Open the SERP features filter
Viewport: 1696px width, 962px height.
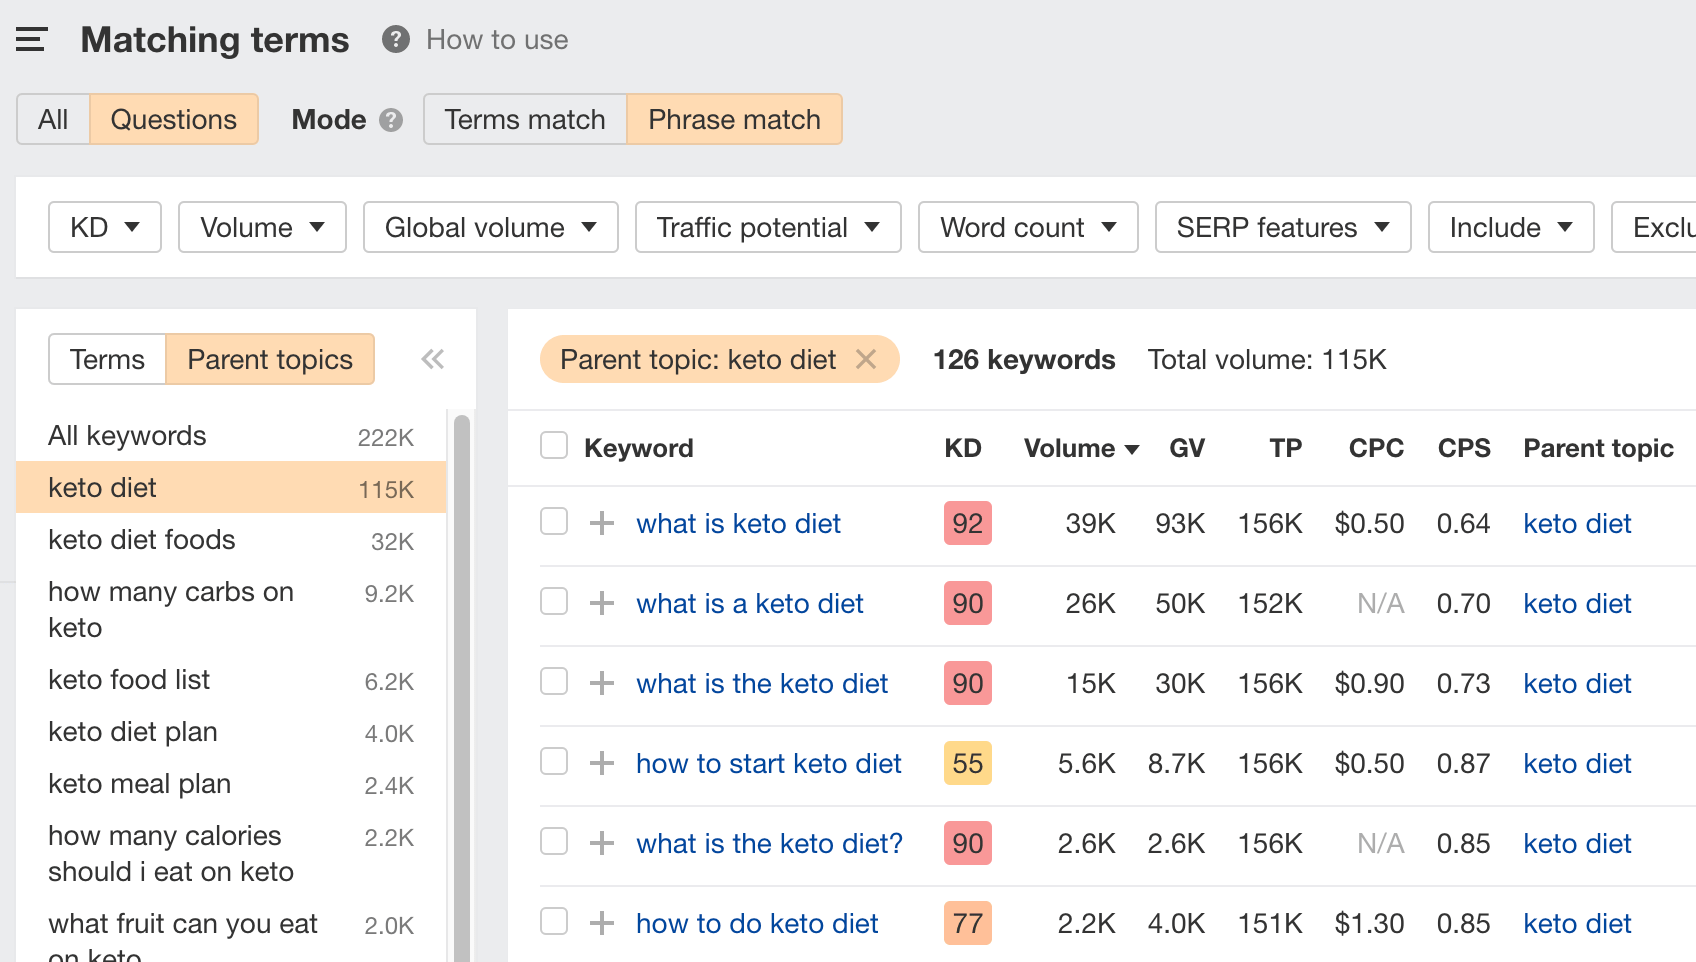(1283, 227)
